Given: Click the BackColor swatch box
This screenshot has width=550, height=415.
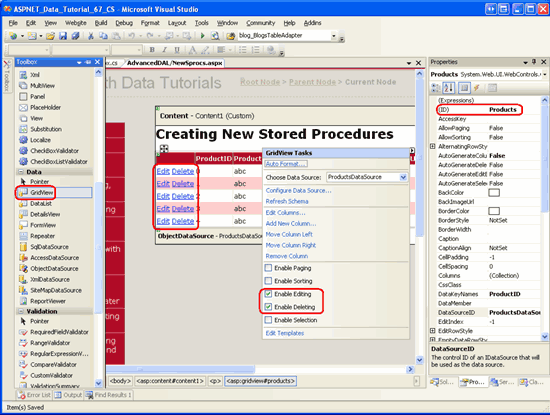Looking at the screenshot, I should [x=494, y=193].
